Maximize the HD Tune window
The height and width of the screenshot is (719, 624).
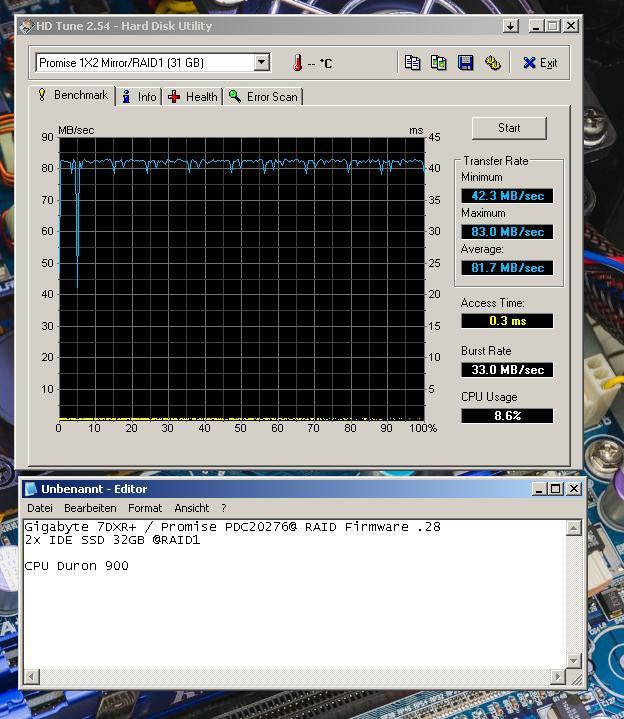[x=553, y=26]
